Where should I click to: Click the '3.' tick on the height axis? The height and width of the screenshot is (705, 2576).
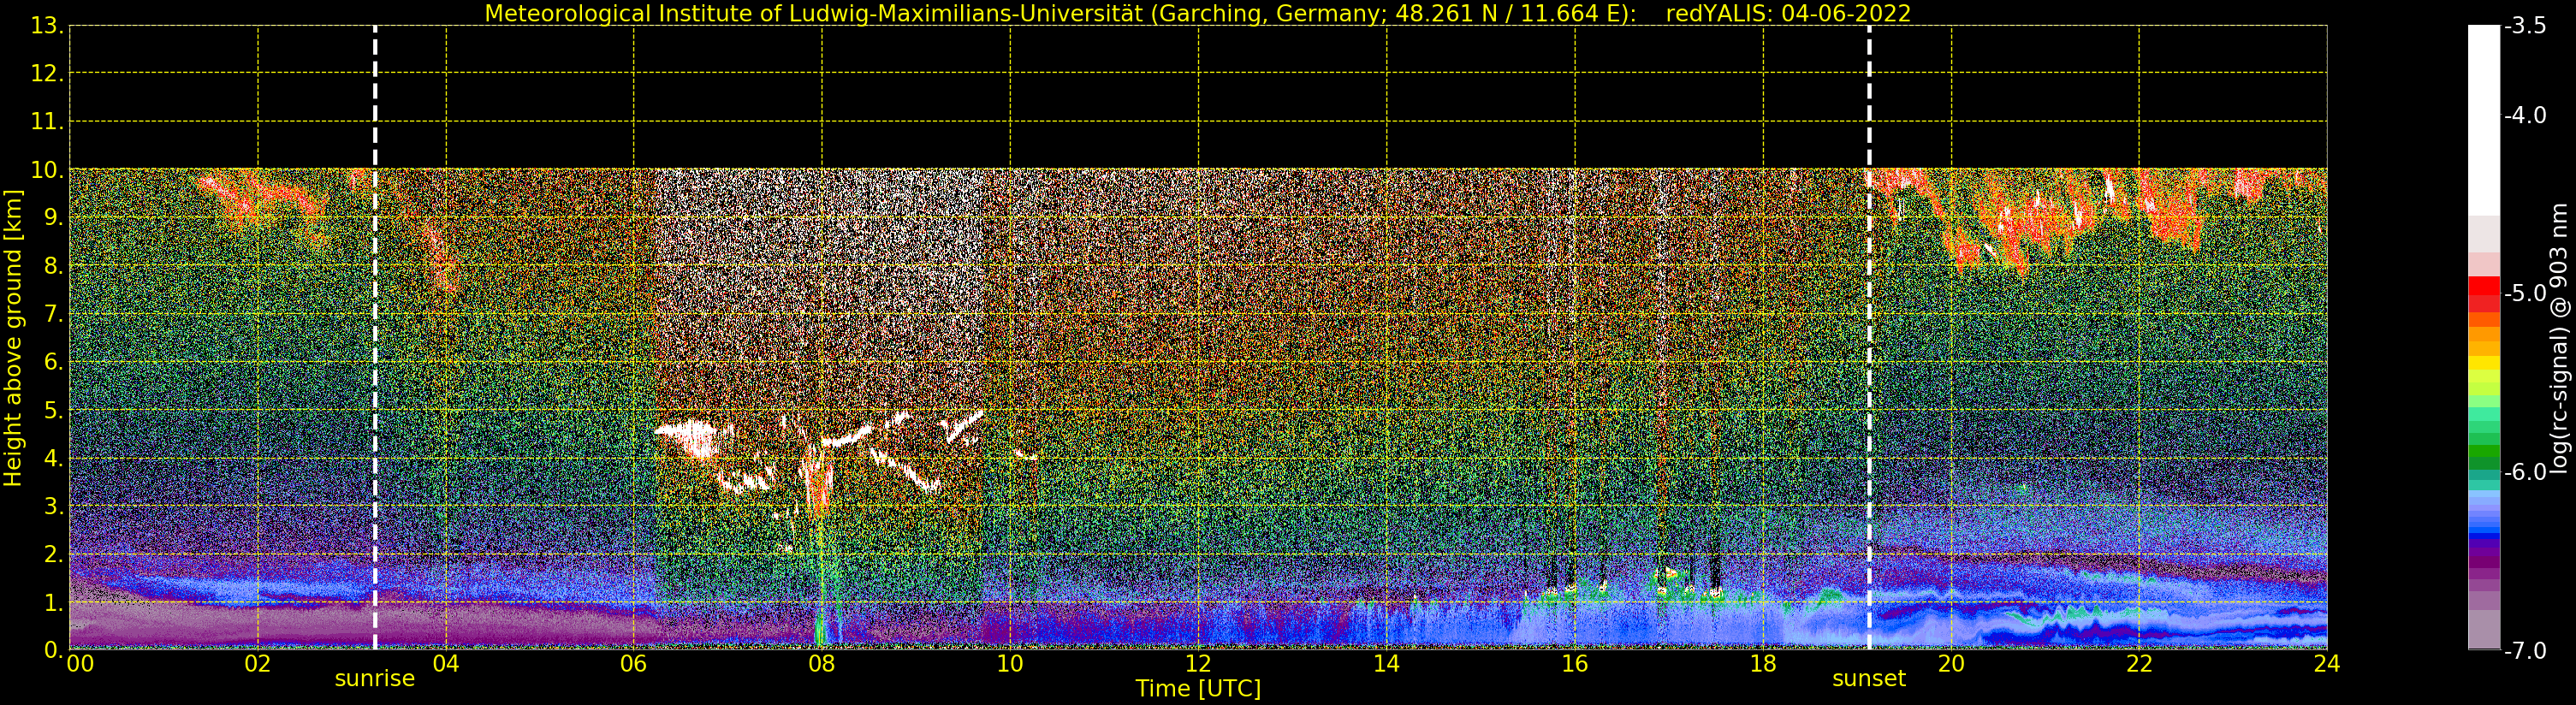click(53, 506)
